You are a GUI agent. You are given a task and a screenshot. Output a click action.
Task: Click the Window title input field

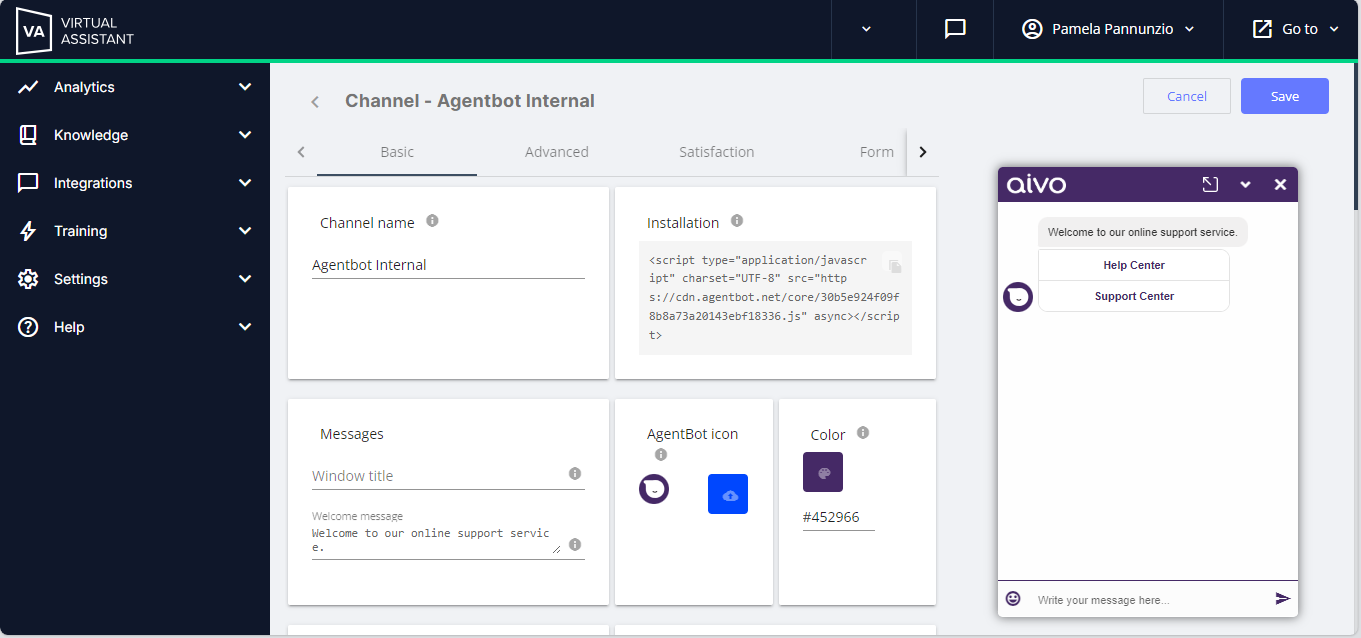438,476
